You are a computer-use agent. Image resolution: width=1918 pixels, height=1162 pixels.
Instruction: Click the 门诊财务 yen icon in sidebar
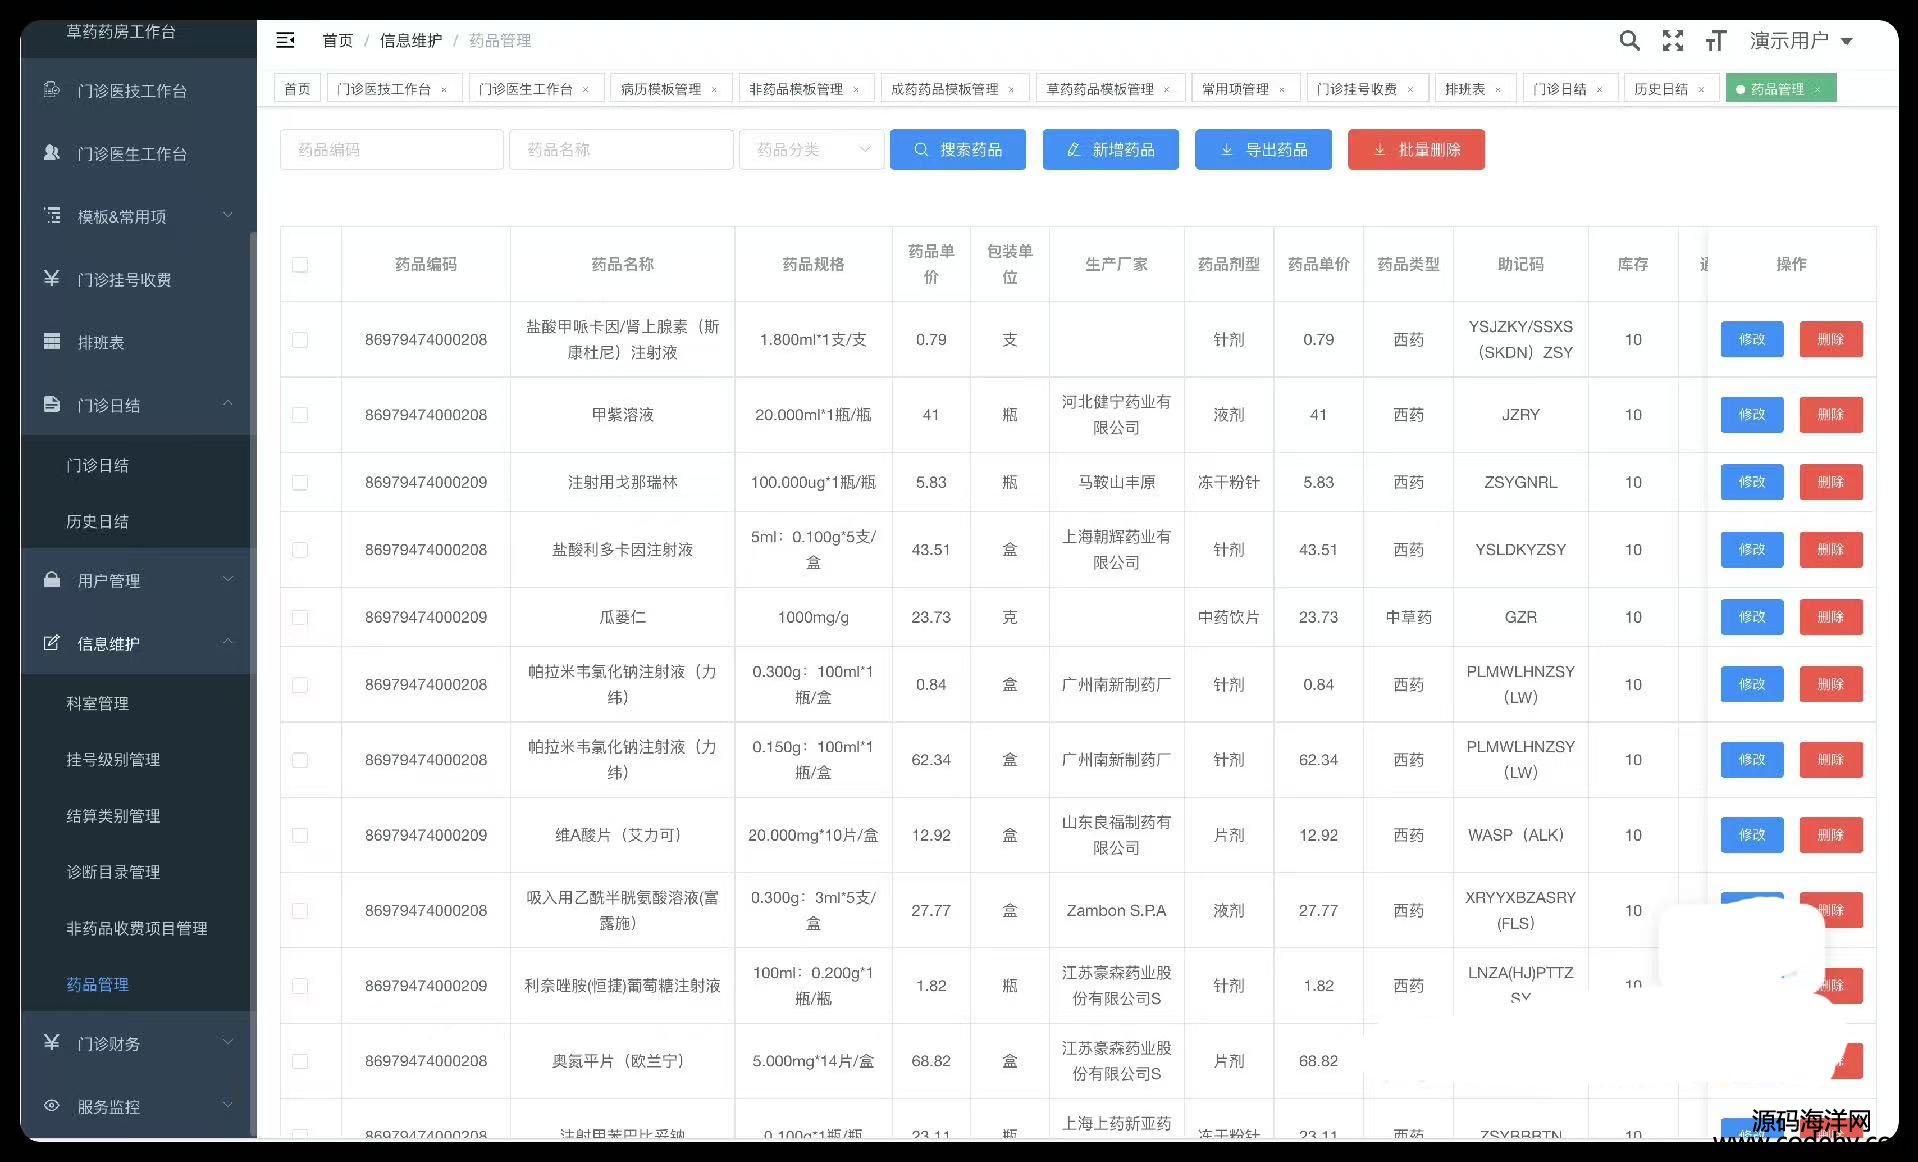(x=52, y=1043)
